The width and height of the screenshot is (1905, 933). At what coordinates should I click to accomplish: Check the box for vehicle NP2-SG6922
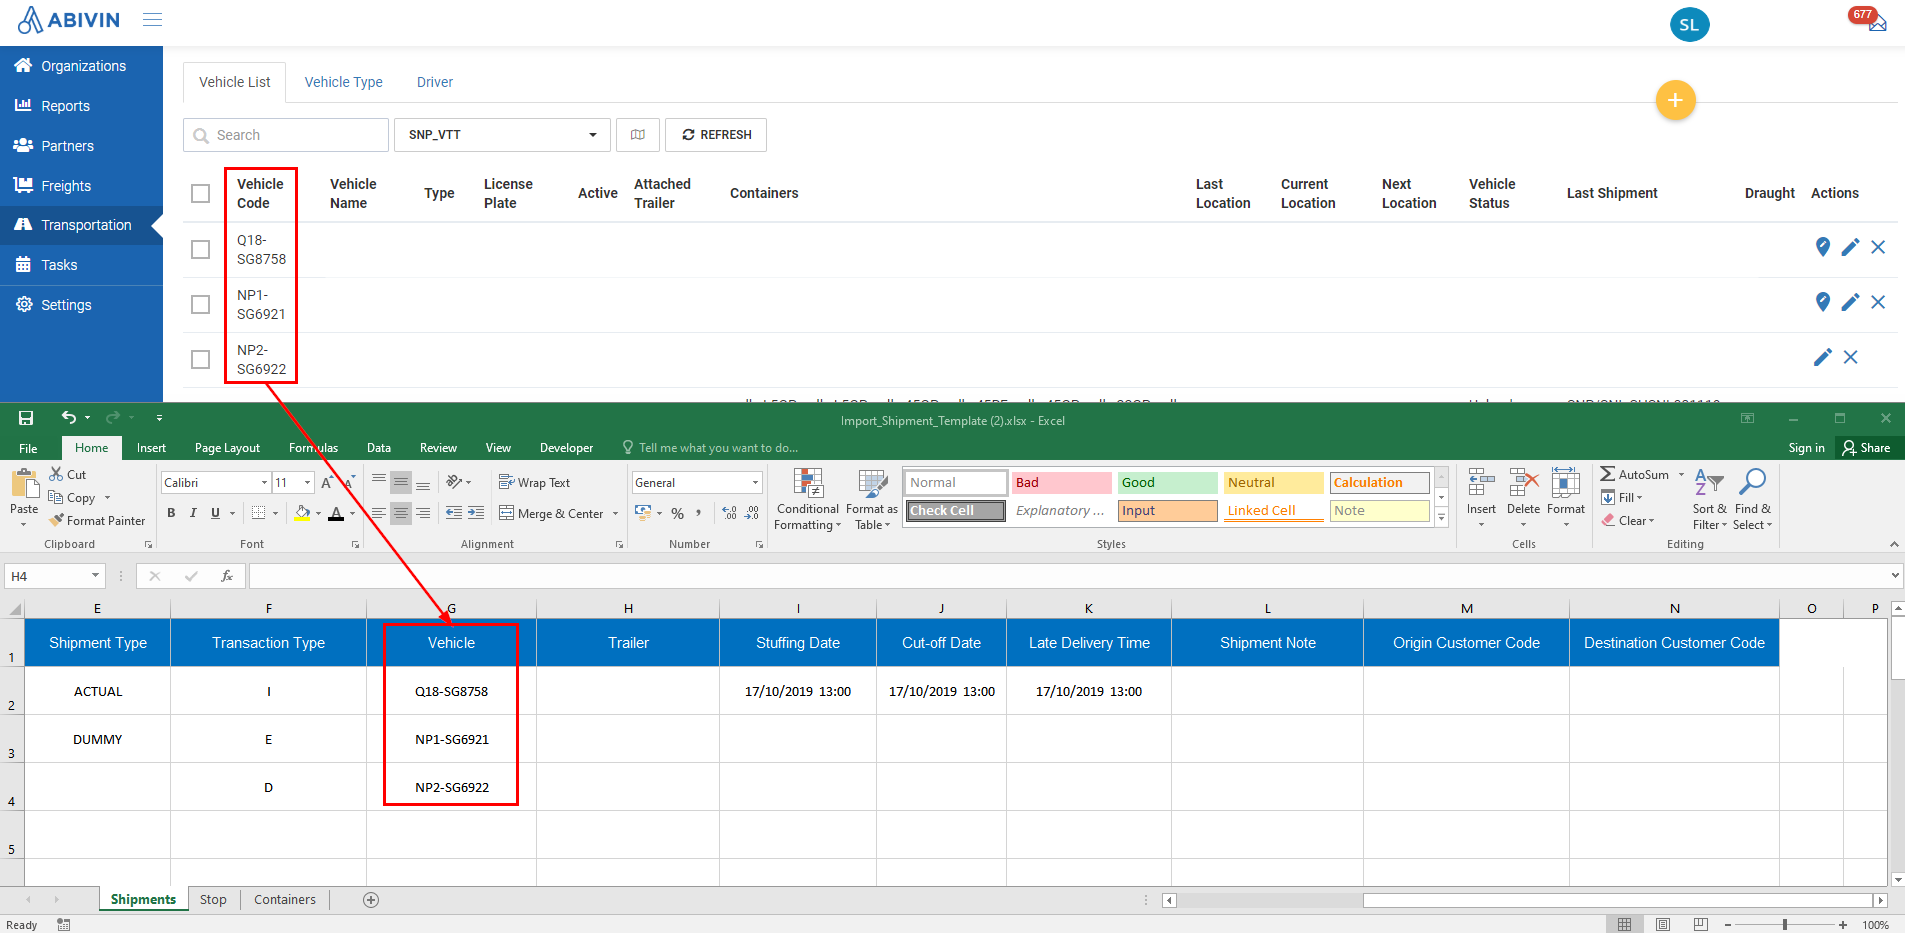[201, 359]
